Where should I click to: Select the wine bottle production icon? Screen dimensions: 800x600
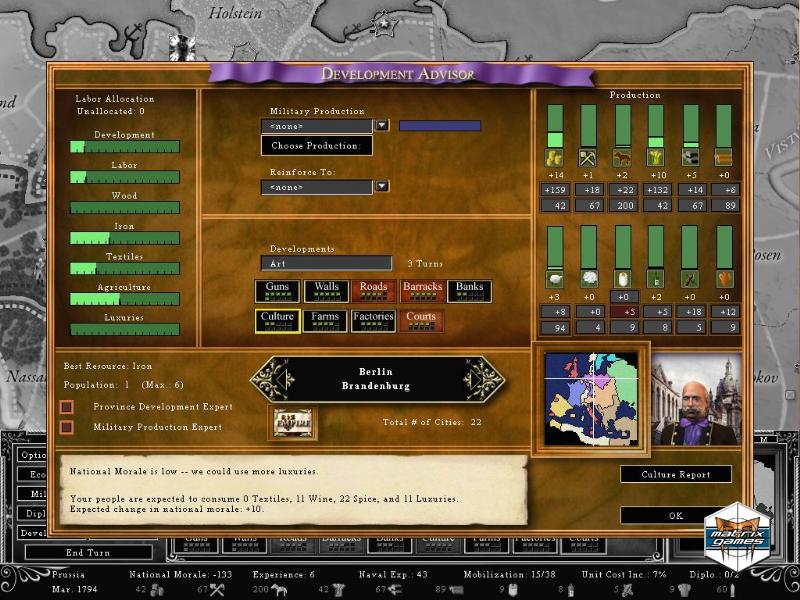(656, 279)
